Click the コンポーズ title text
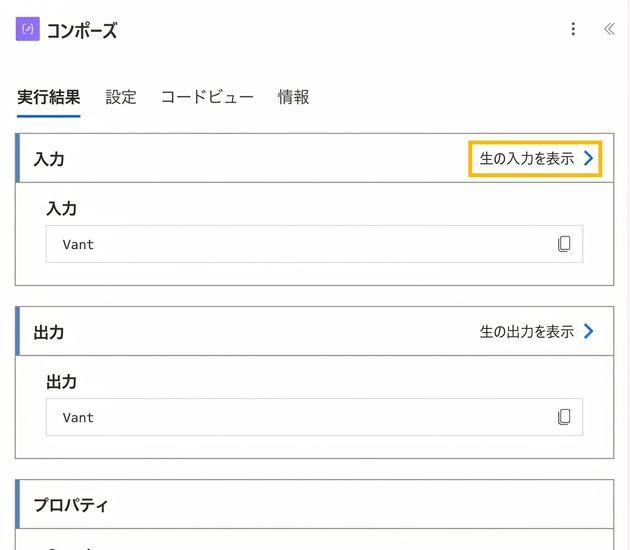The image size is (630, 550). pyautogui.click(x=82, y=30)
